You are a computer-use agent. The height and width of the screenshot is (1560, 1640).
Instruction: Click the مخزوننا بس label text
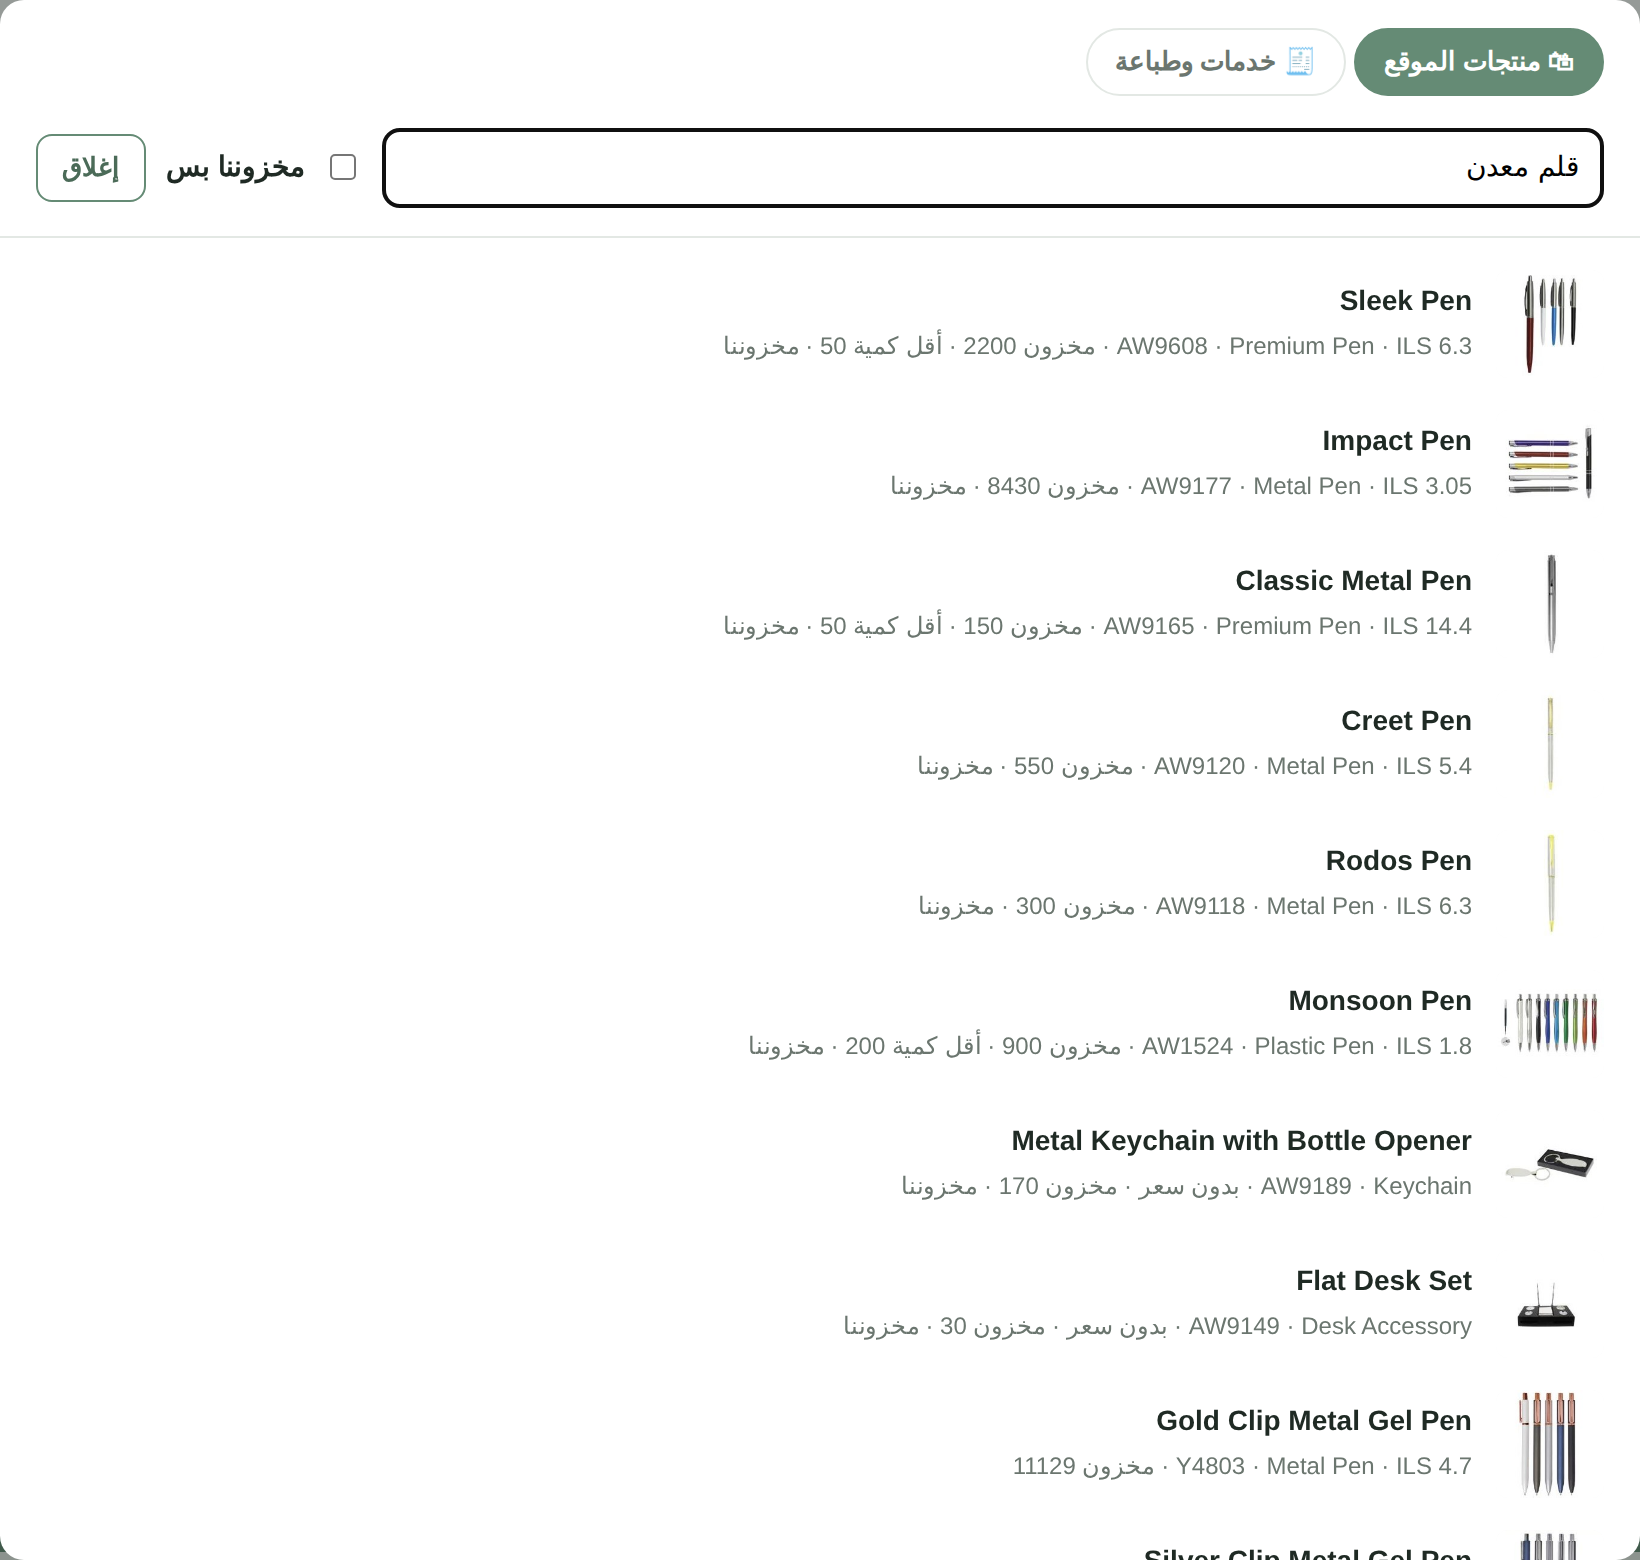coord(235,167)
